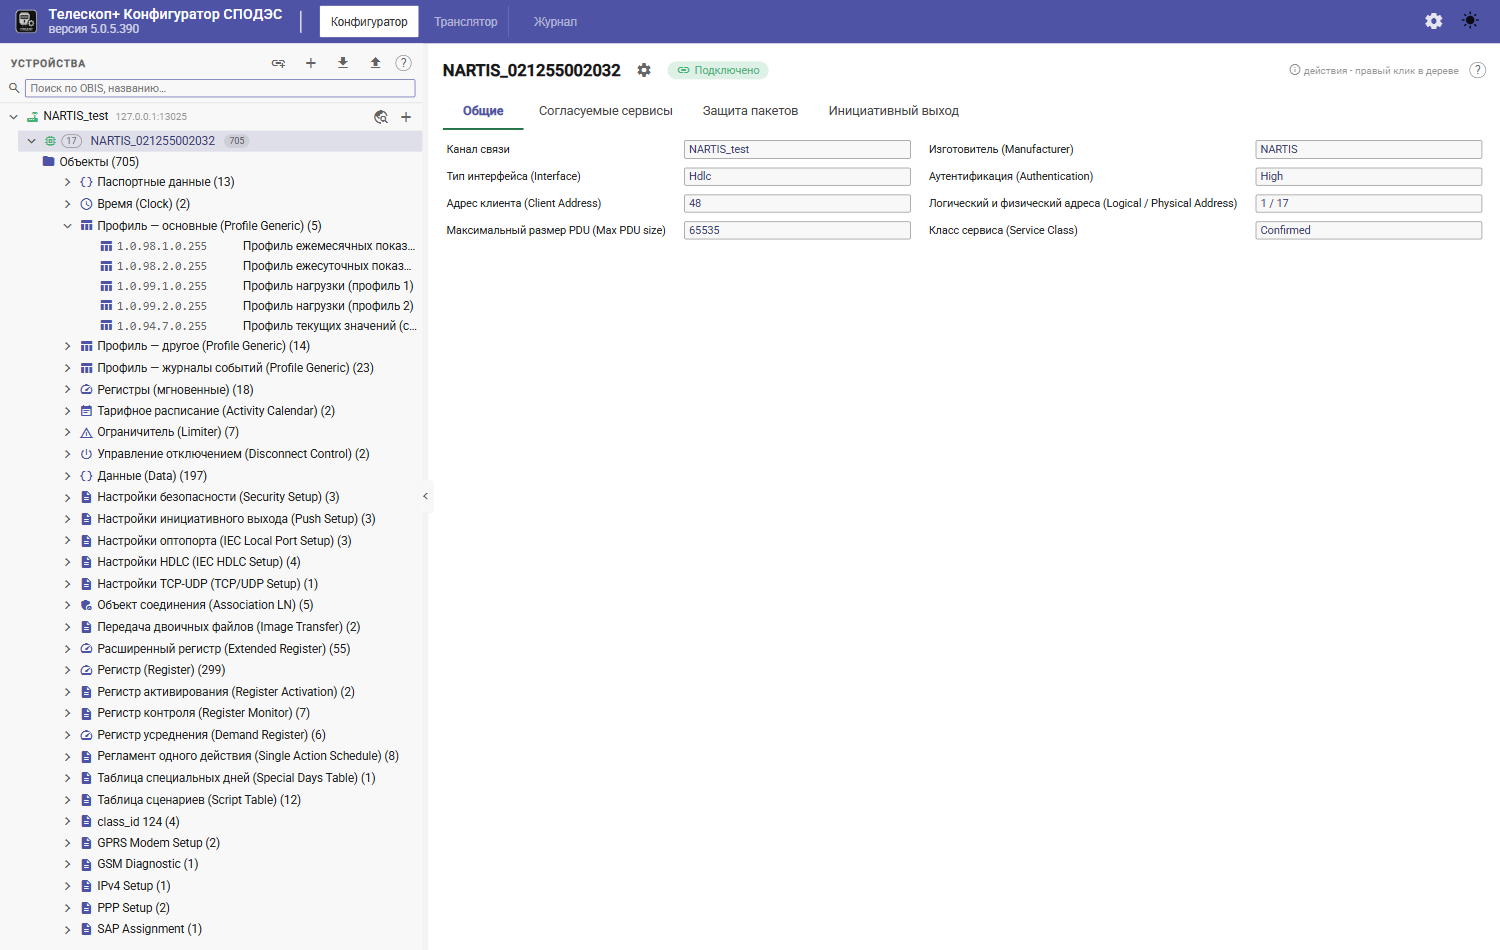The image size is (1500, 950).
Task: Click the IPv4 Setup document icon
Action: (86, 886)
